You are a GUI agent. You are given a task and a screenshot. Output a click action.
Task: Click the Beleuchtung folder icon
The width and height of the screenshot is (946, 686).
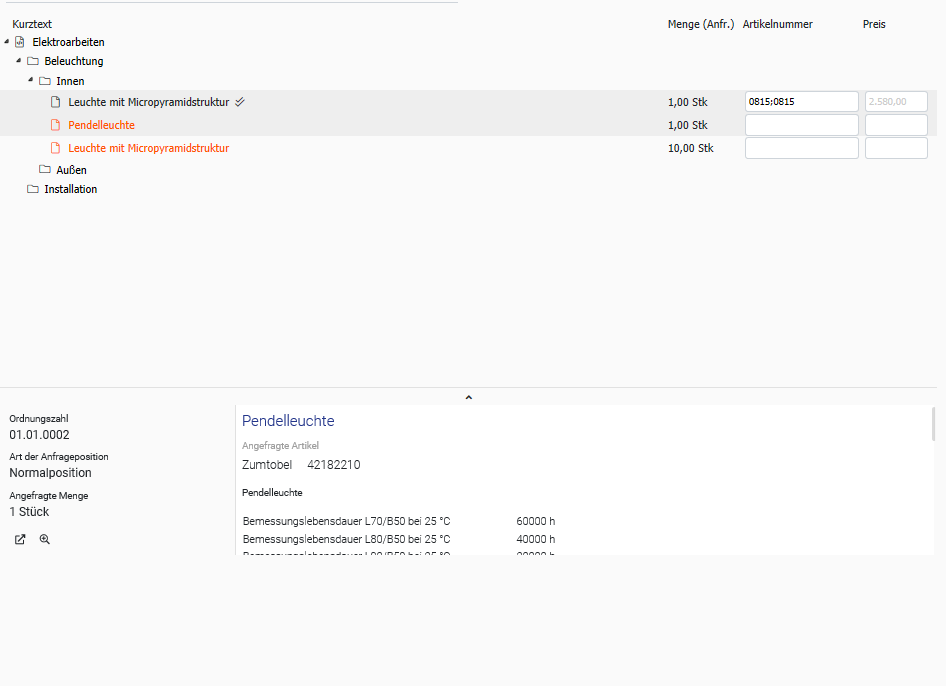33,61
